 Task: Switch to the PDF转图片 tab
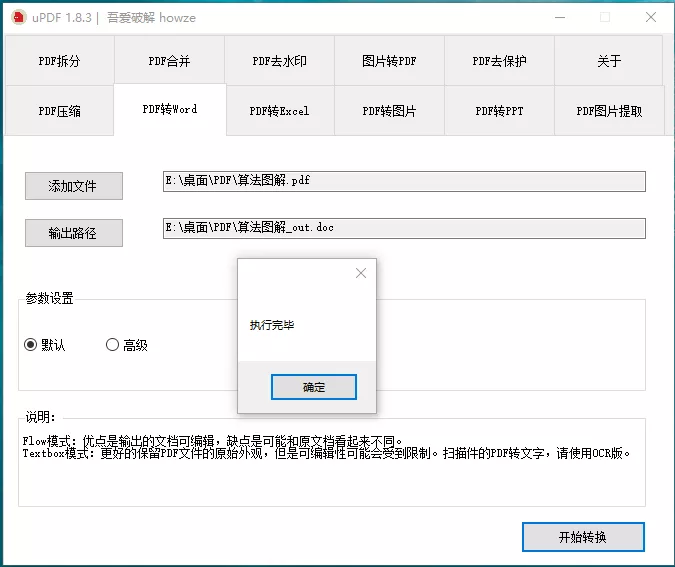(389, 111)
